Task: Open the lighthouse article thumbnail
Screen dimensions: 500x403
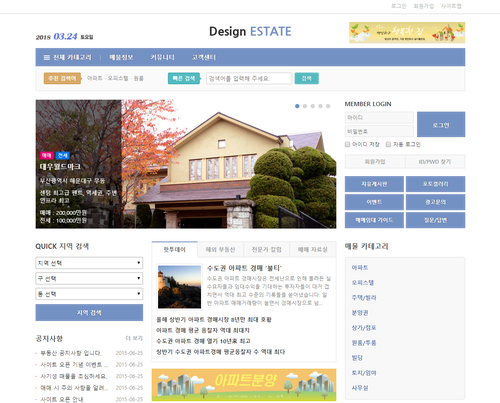Action: tap(179, 287)
